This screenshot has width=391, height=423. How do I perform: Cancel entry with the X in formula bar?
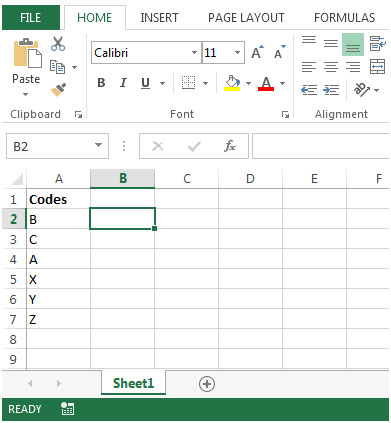coord(158,146)
